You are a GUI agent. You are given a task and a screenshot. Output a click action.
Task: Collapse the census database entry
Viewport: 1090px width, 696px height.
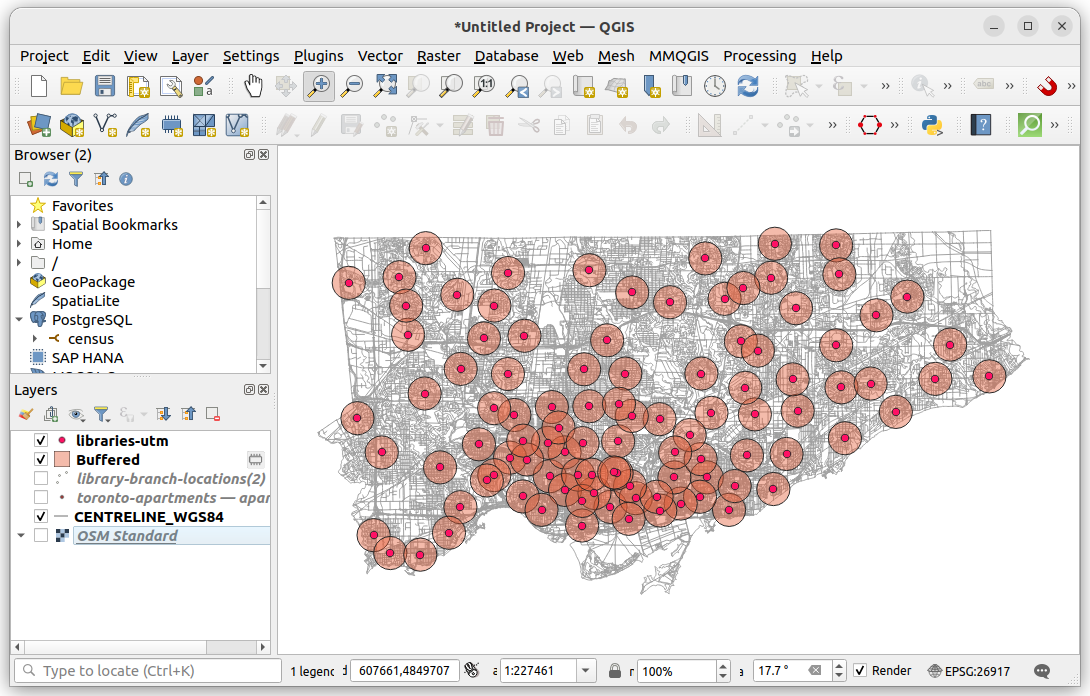pos(34,338)
